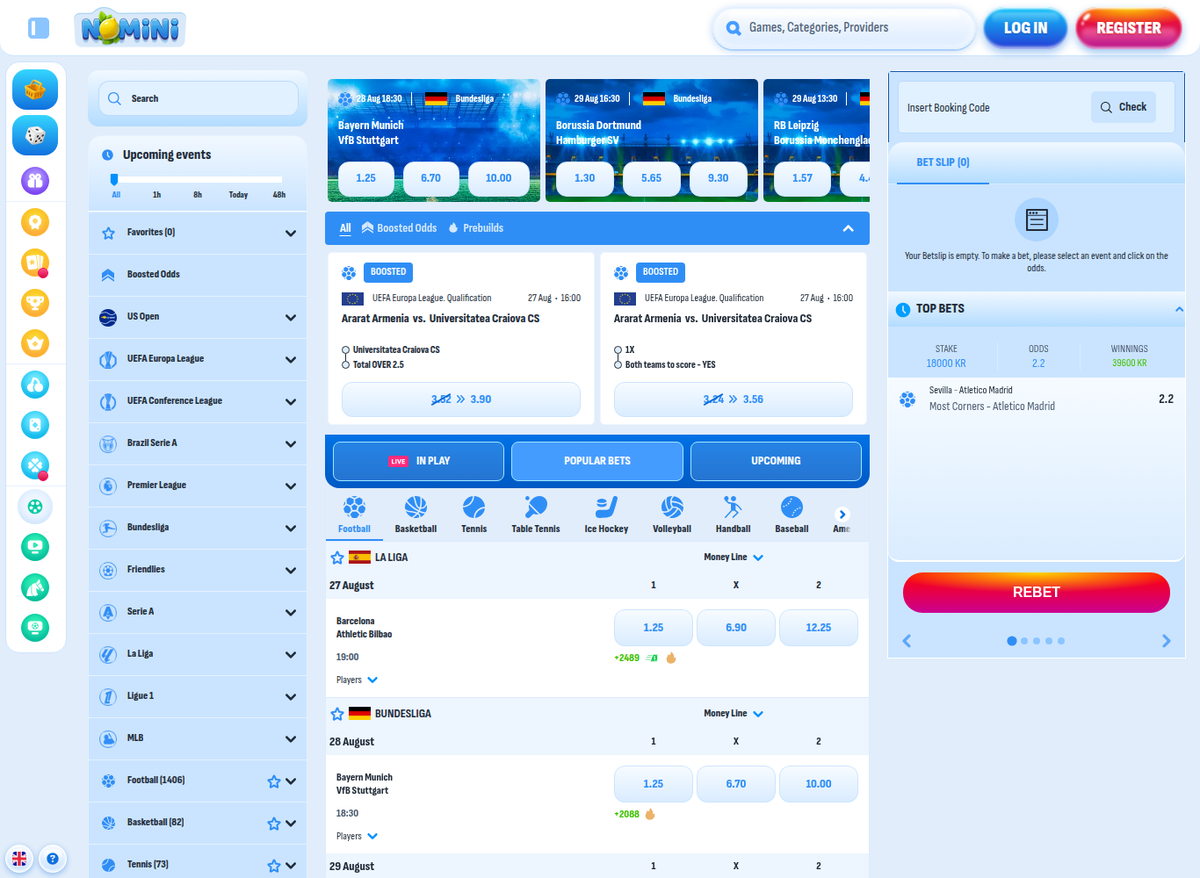Select the Basketball sport icon
The image size is (1200, 878).
coord(416,515)
